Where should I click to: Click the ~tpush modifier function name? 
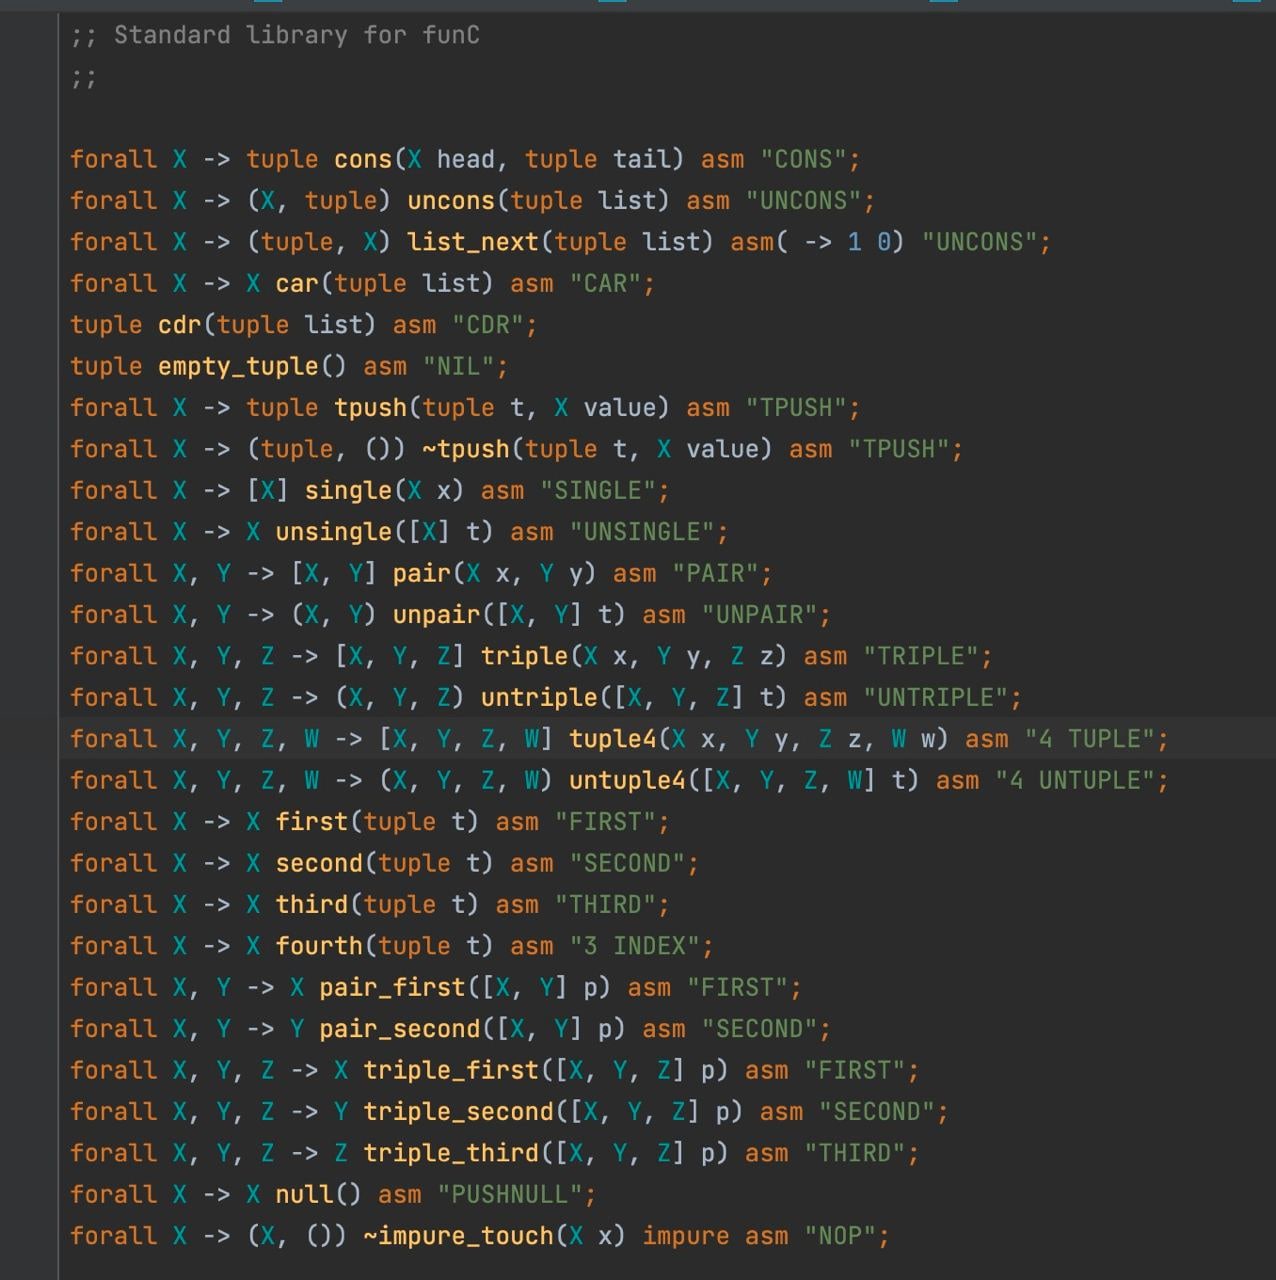(x=466, y=450)
